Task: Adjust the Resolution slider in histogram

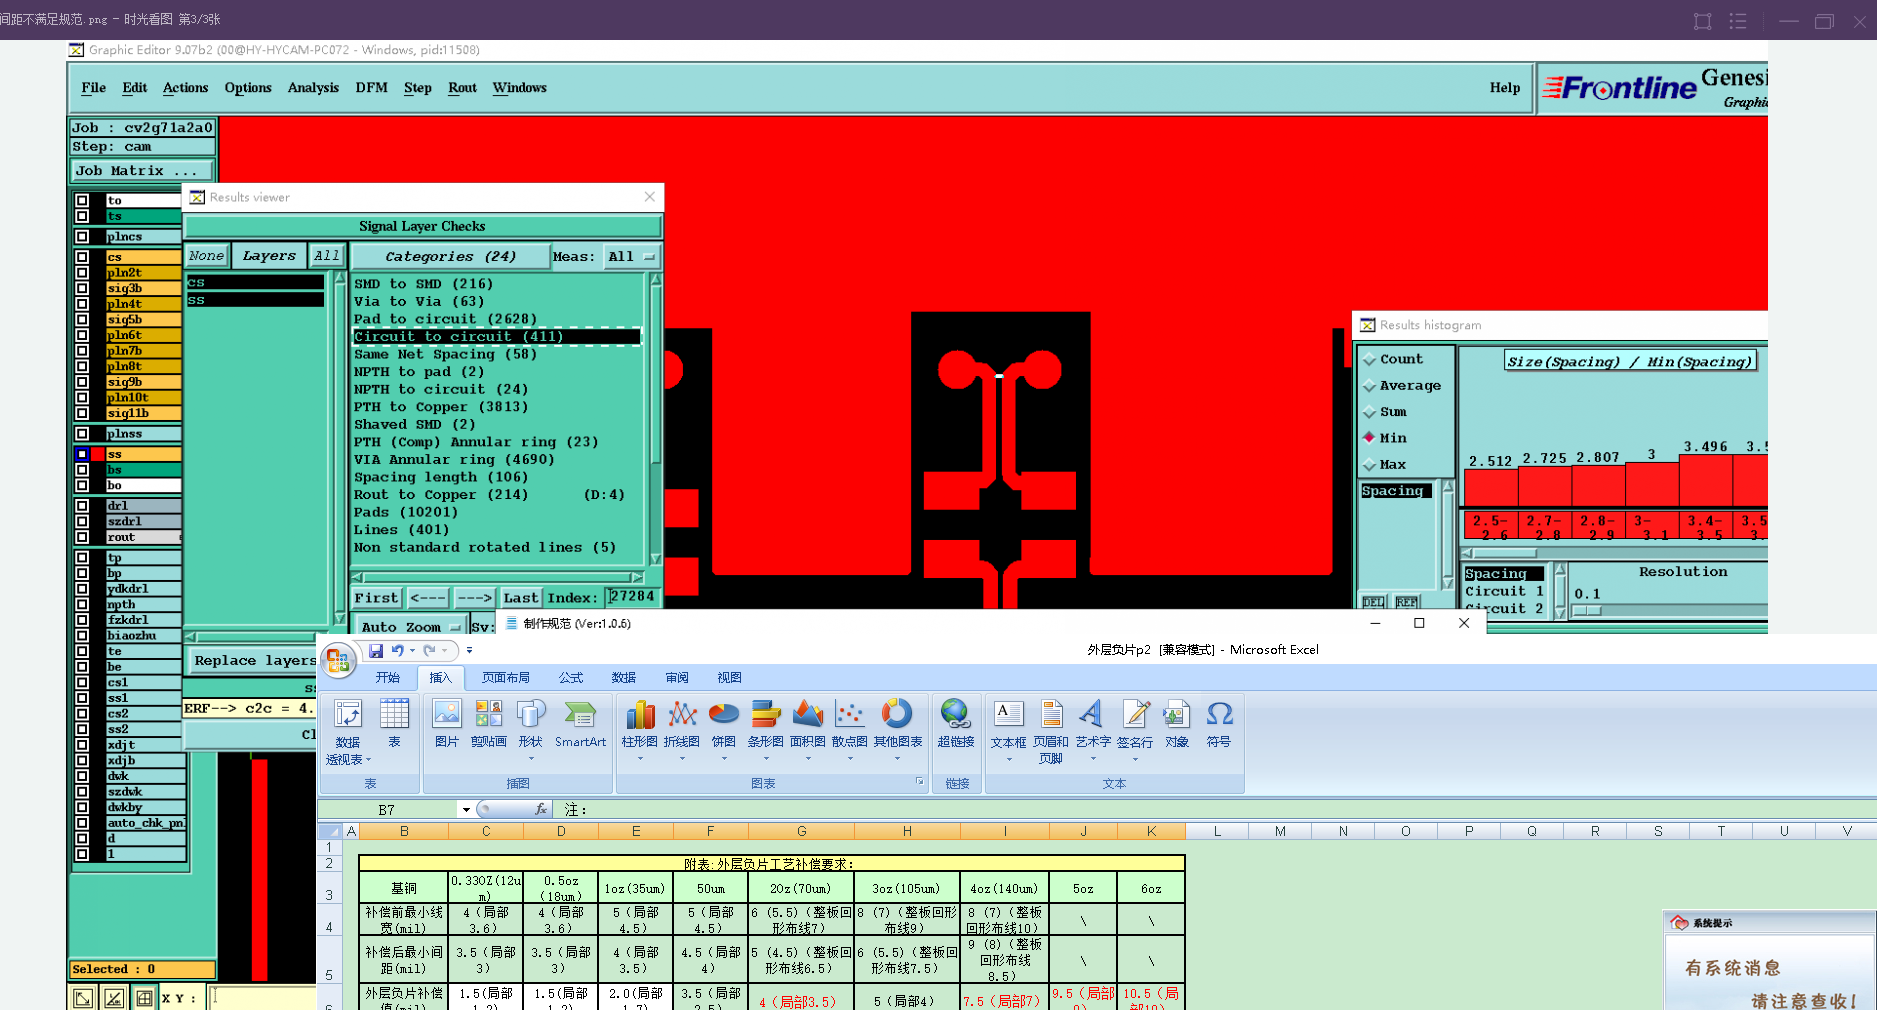Action: [x=1586, y=610]
